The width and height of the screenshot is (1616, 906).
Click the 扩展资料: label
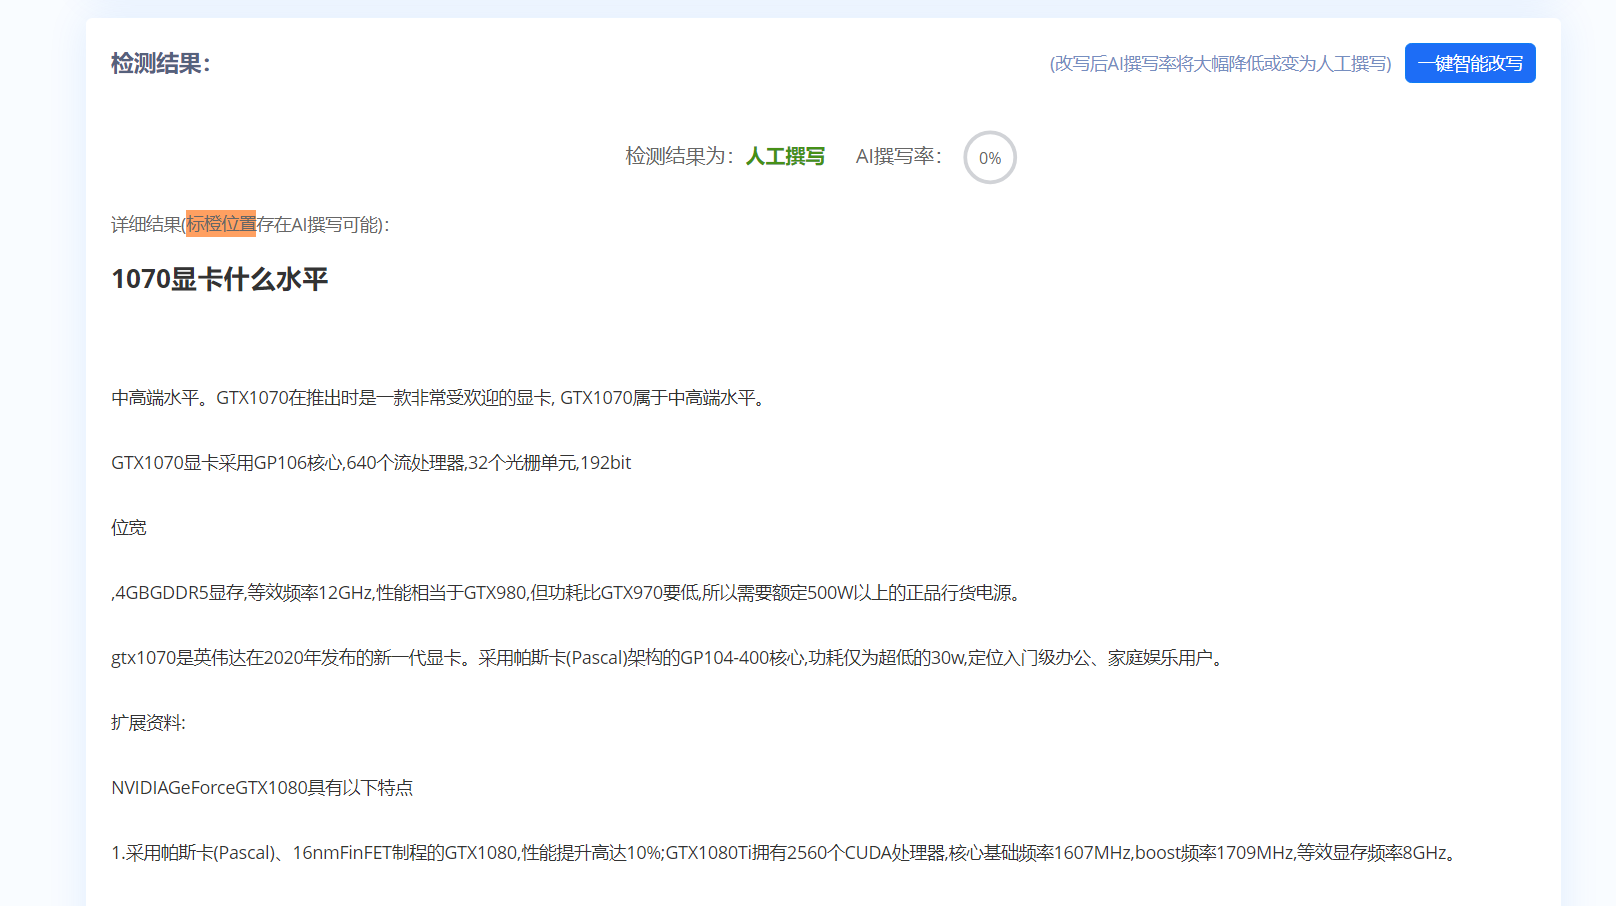(x=148, y=723)
